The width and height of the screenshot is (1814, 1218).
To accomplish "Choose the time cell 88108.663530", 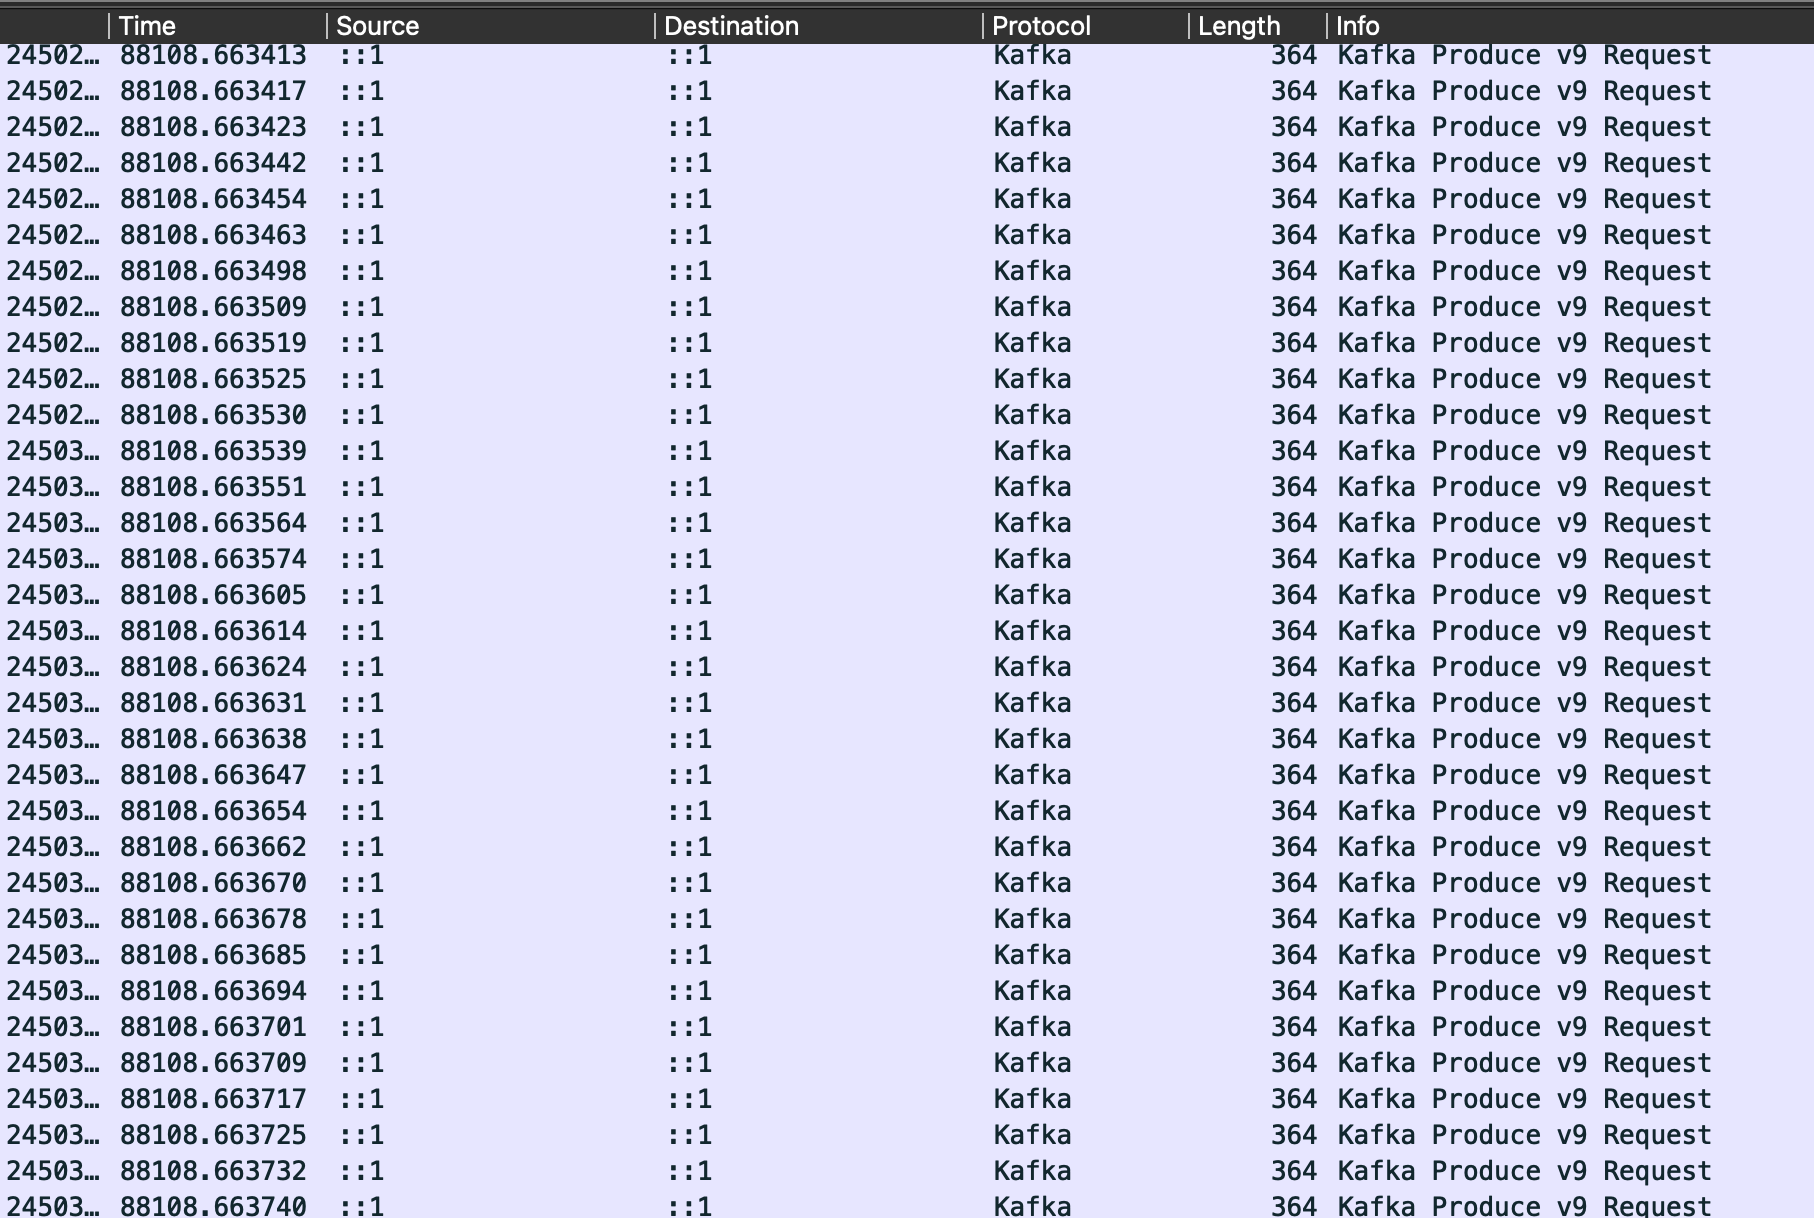I will point(213,415).
